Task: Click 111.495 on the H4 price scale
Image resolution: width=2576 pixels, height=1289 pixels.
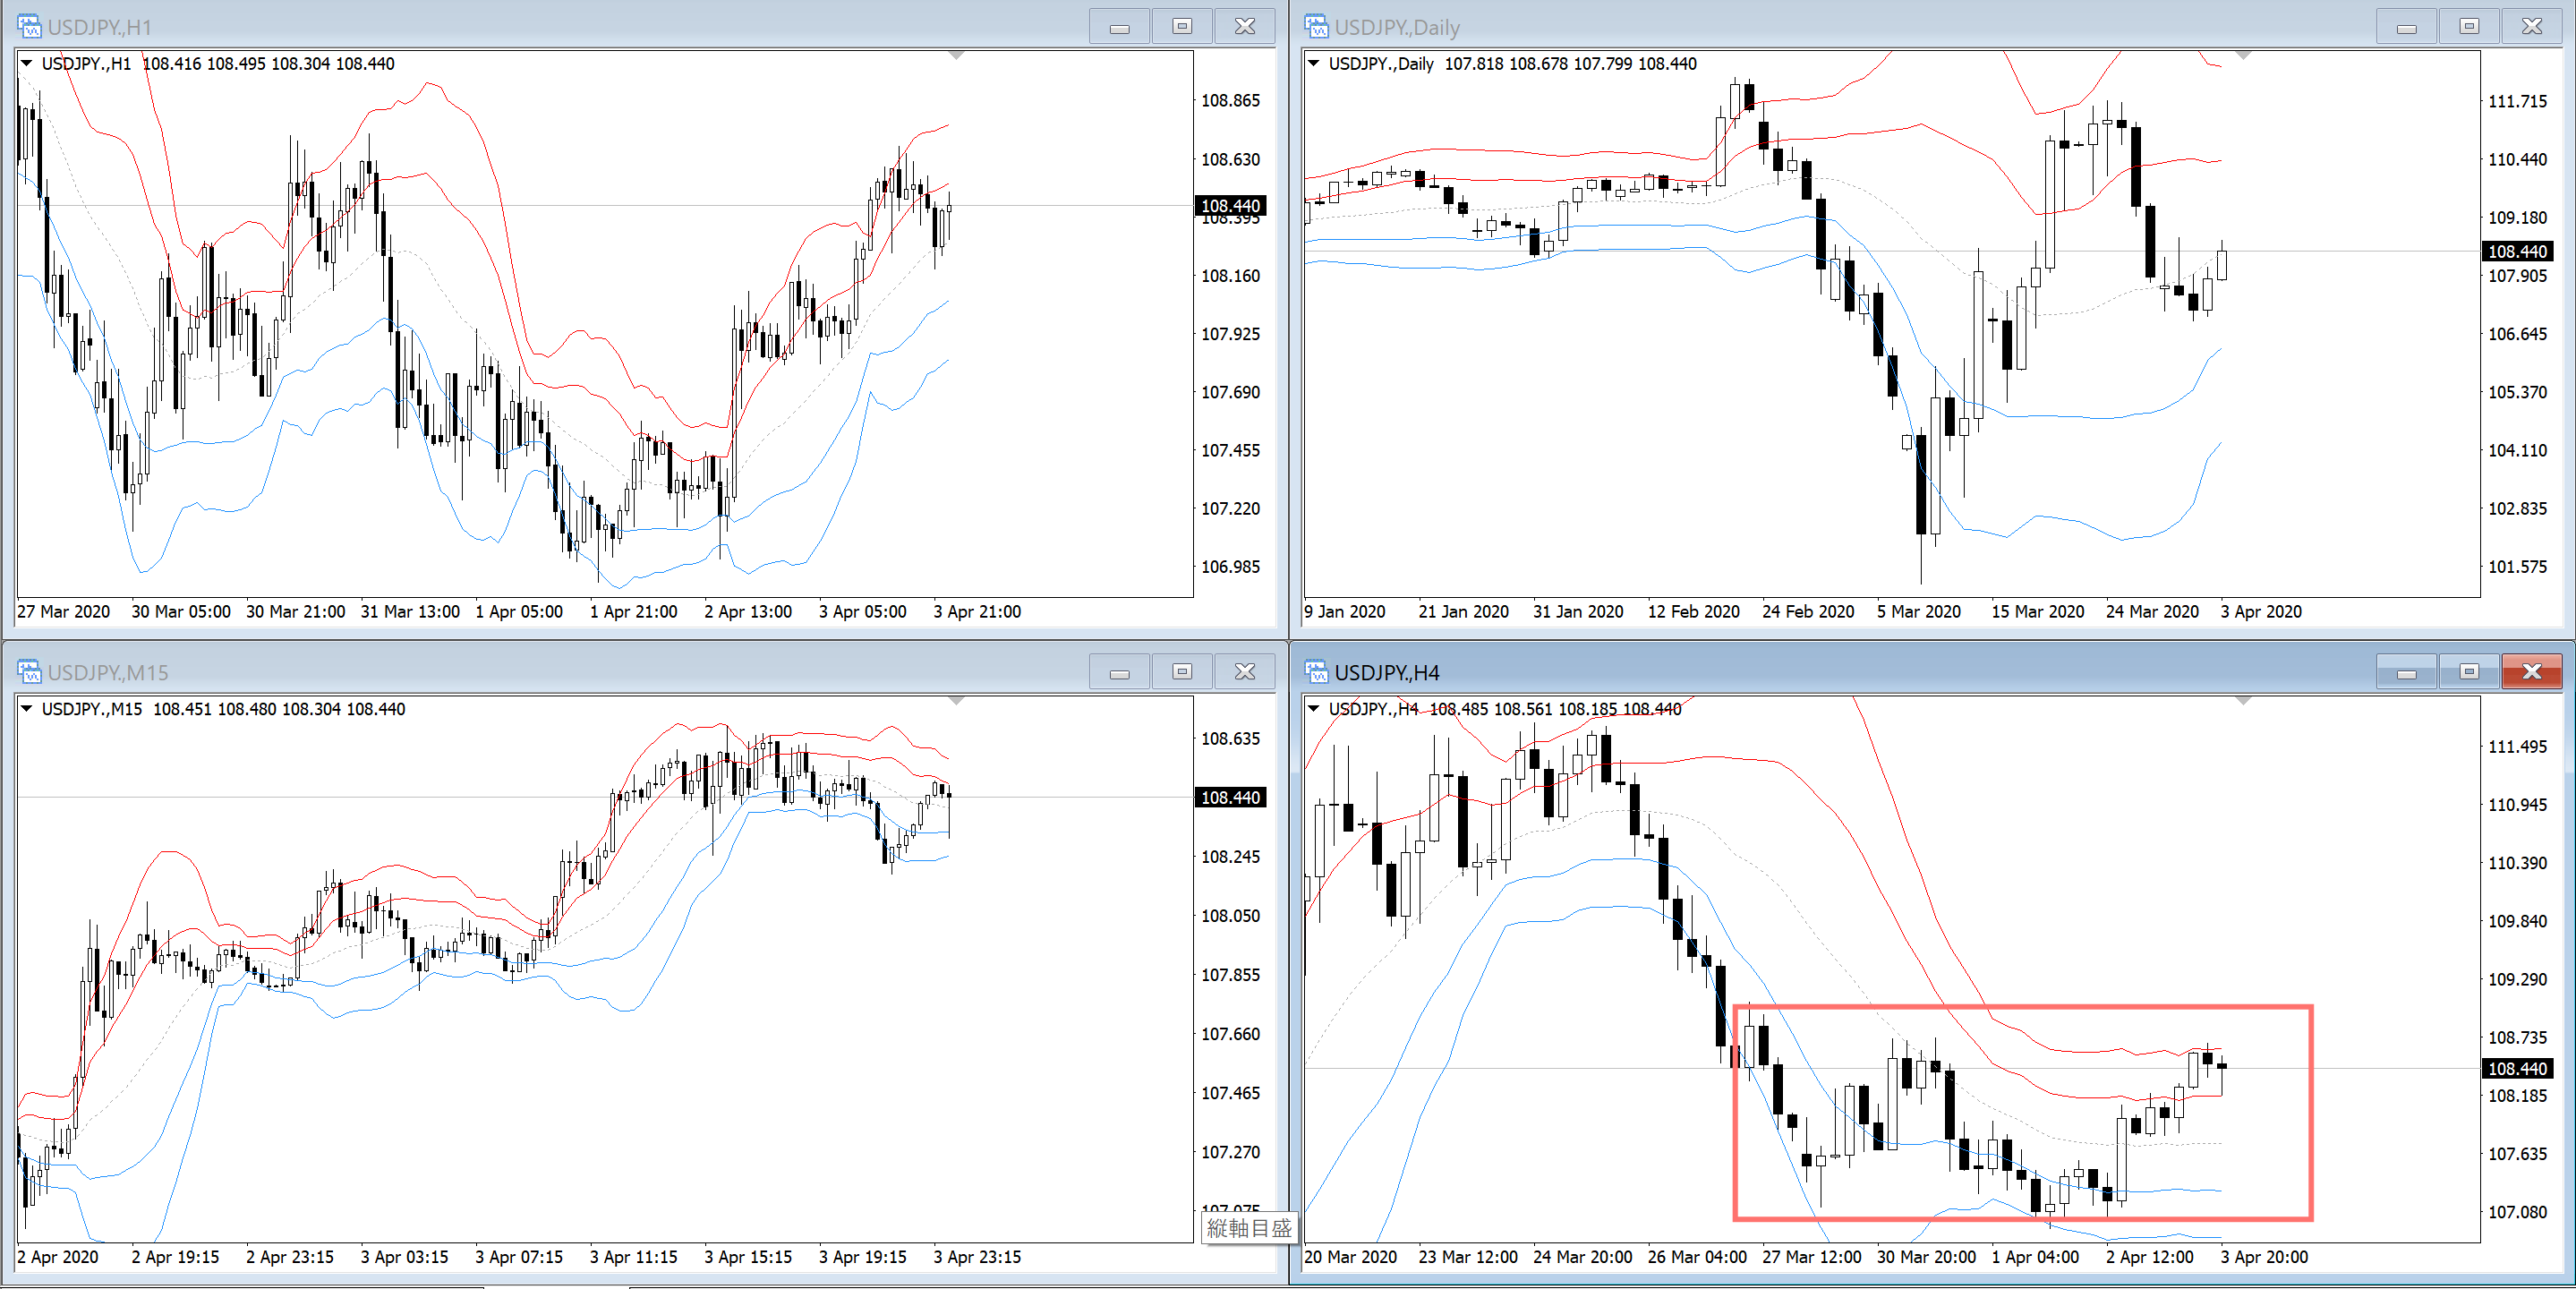Action: (2517, 746)
